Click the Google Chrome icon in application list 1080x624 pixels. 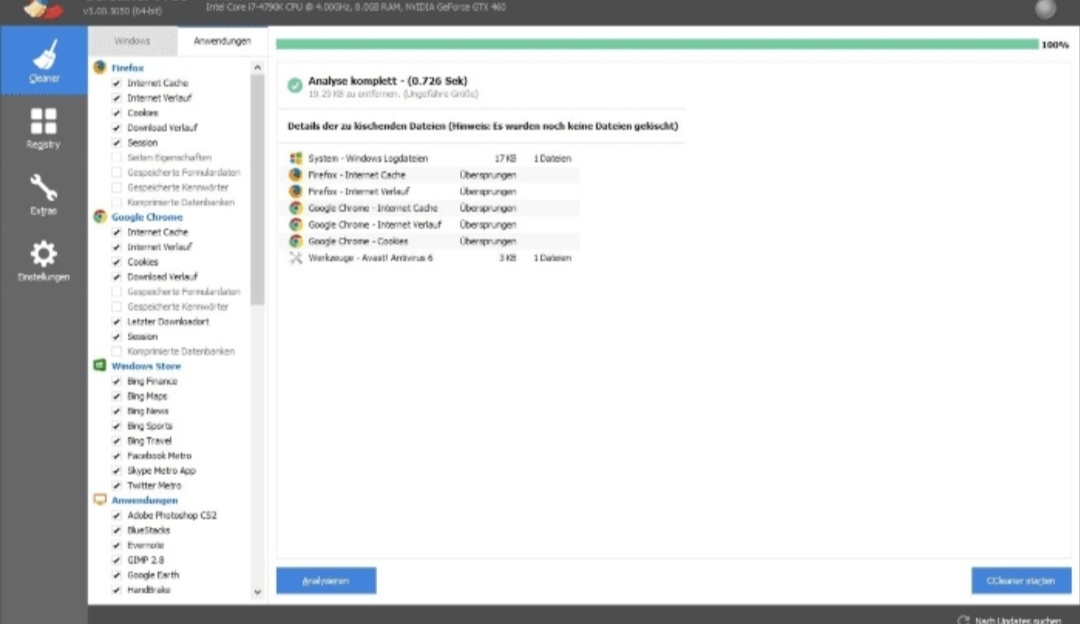[100, 216]
